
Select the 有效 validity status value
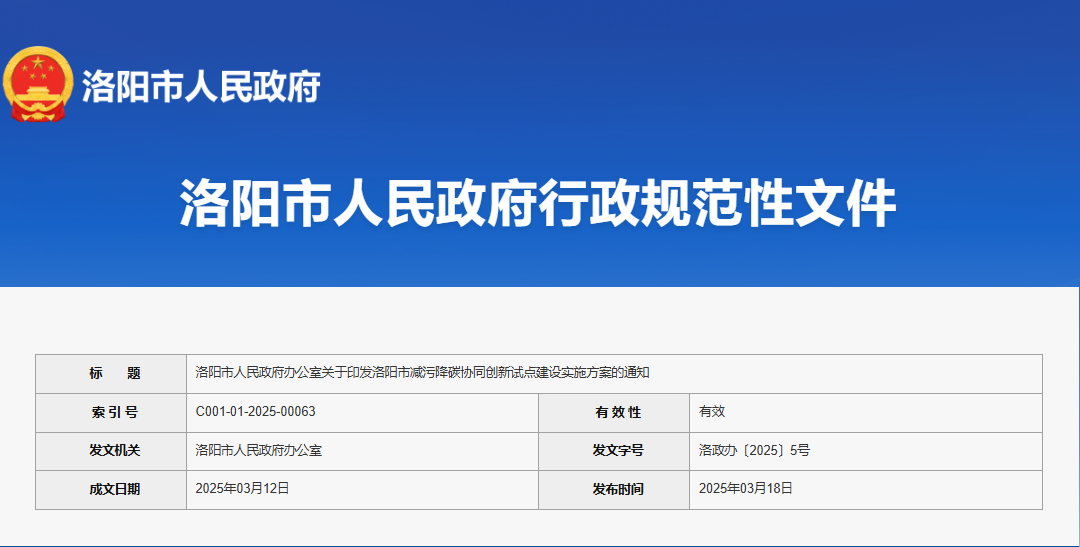pyautogui.click(x=712, y=412)
